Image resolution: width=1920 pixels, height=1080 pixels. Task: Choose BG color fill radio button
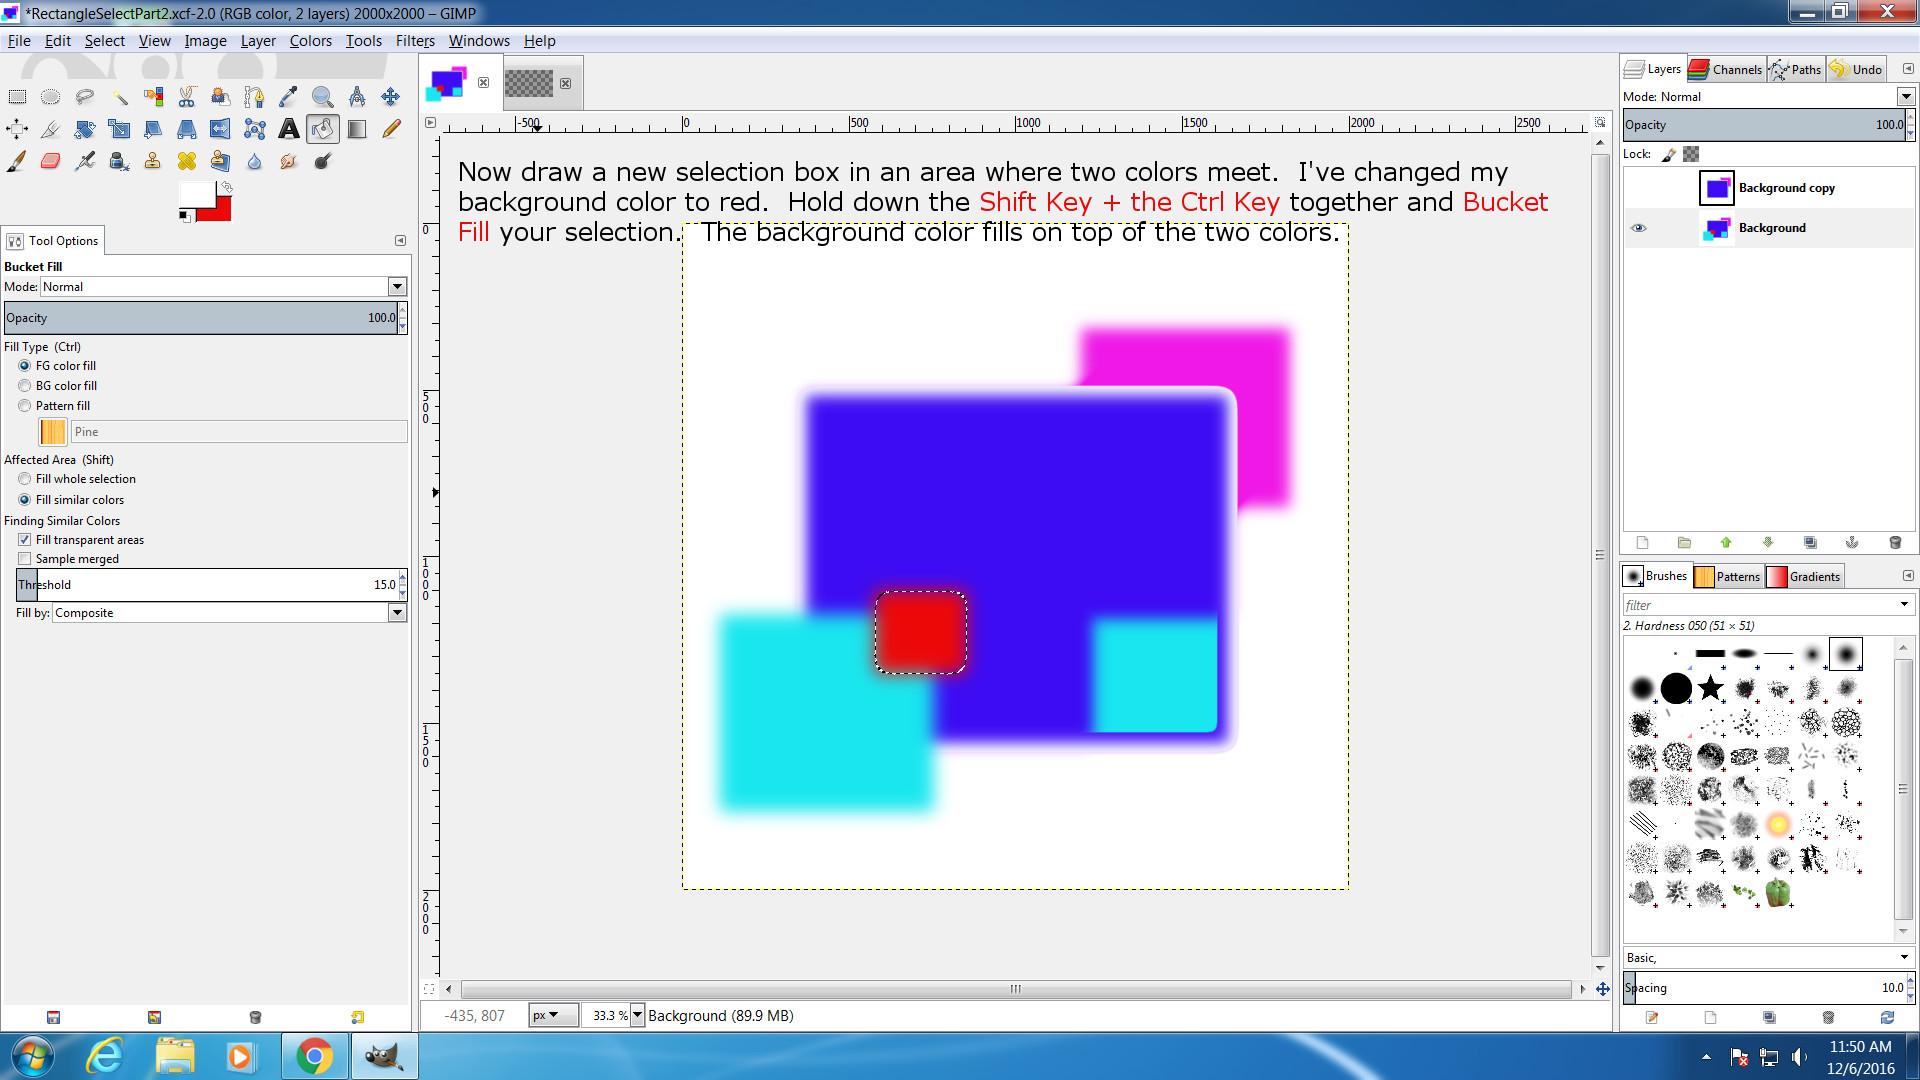click(x=25, y=386)
